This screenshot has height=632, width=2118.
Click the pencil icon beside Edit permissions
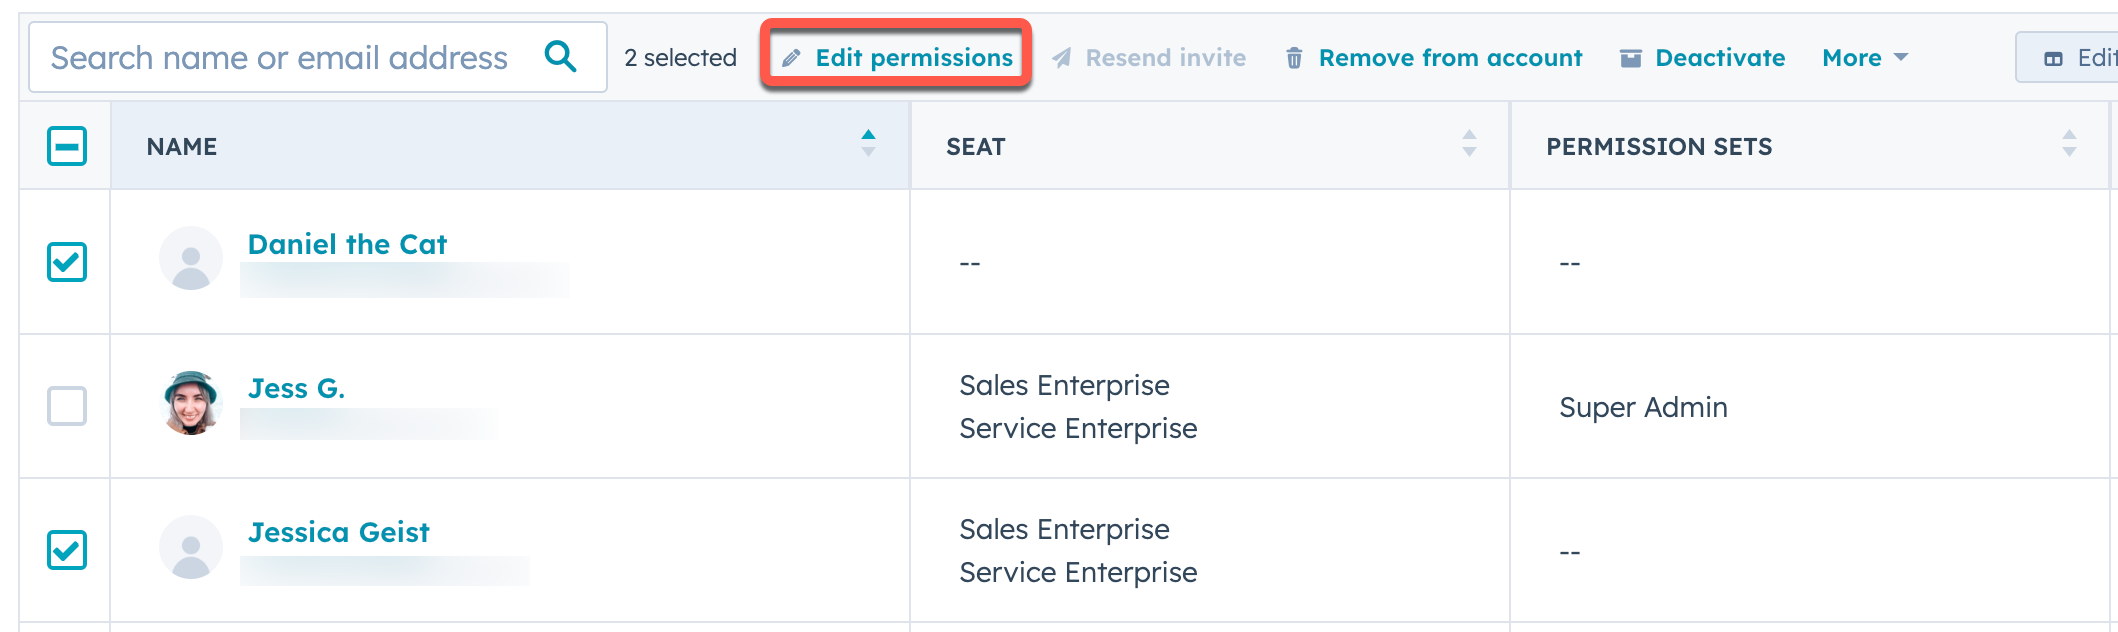791,59
